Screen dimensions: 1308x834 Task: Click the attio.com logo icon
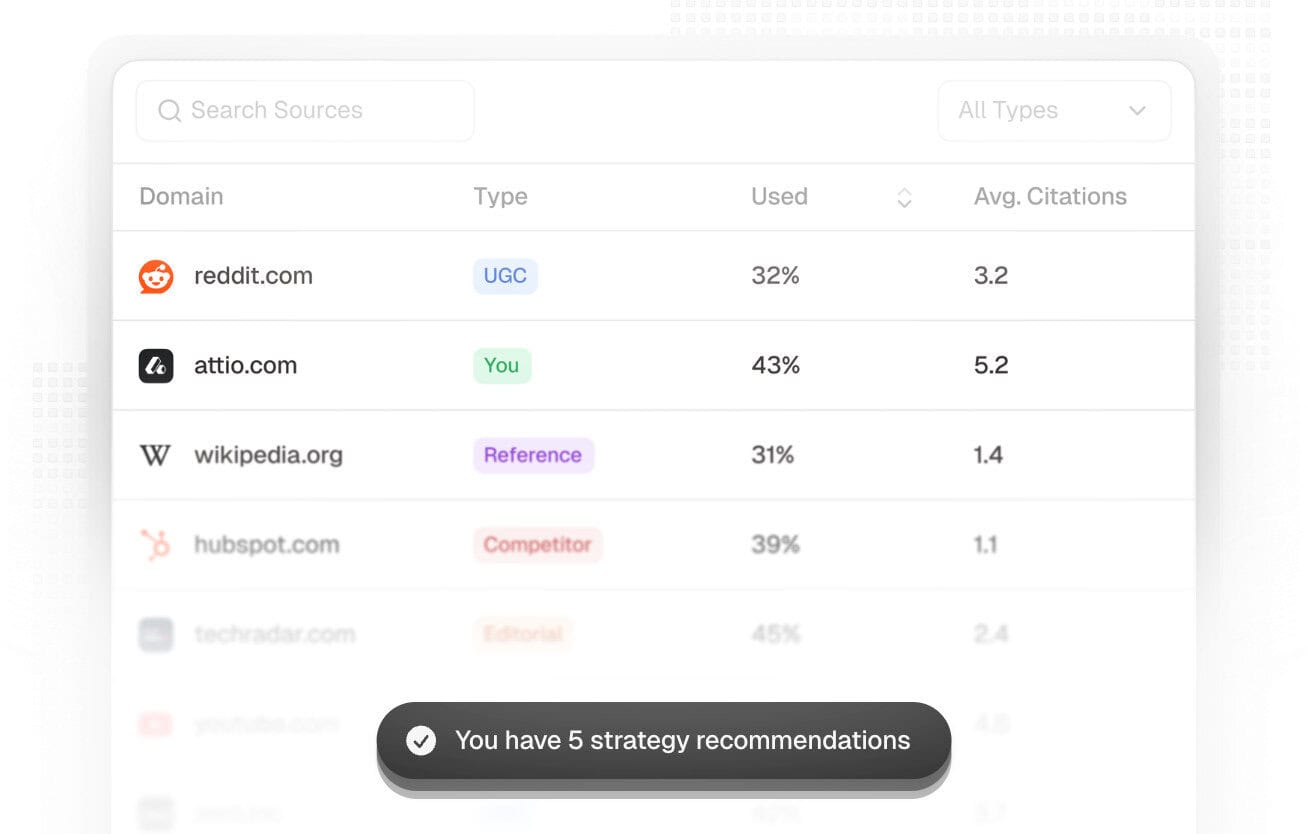156,365
